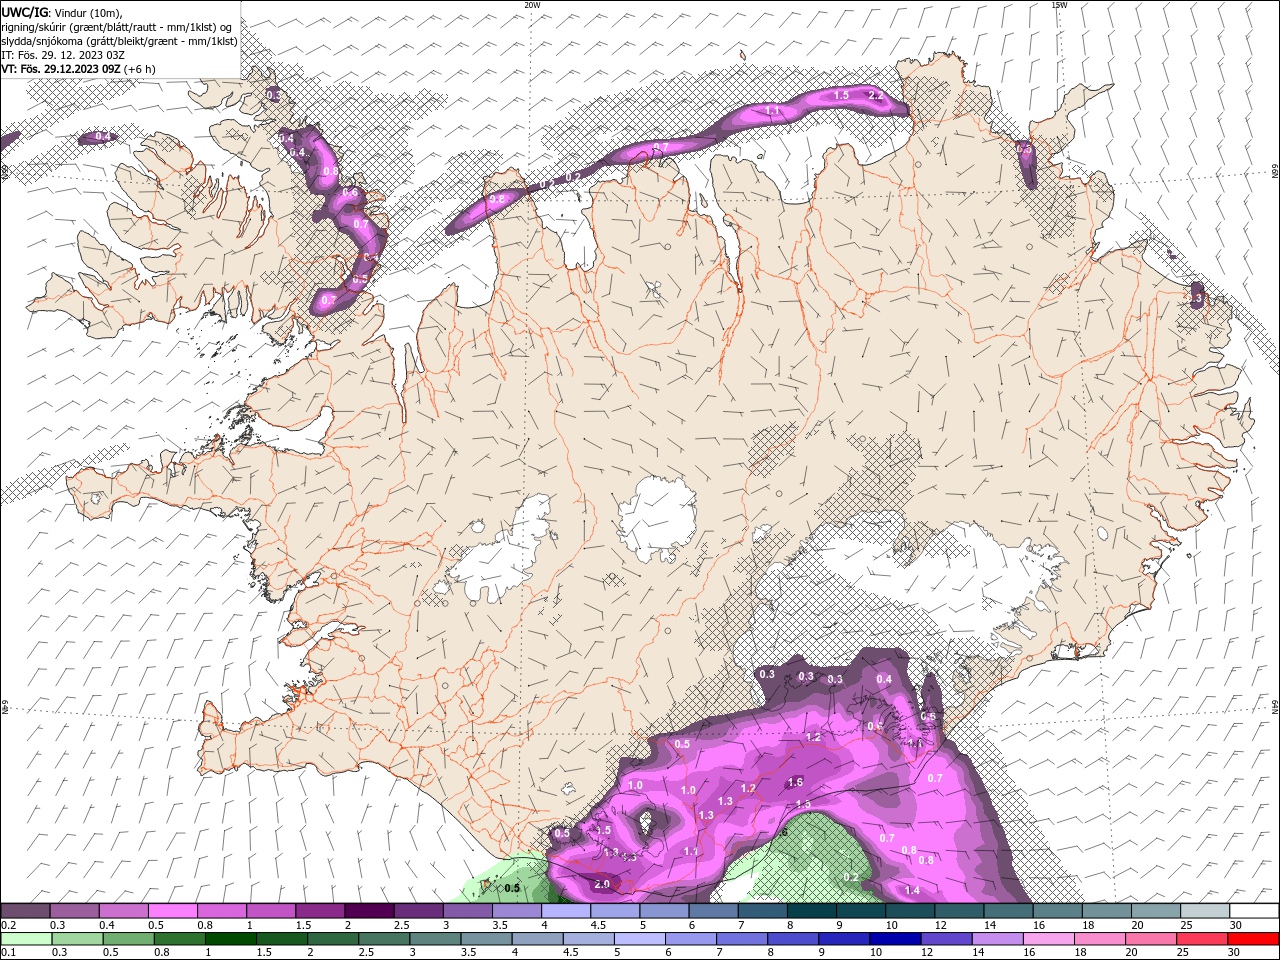Screen dimensions: 1280x960
Task: Click the 'rigning/skúrir' legend description line
Action: [116, 27]
